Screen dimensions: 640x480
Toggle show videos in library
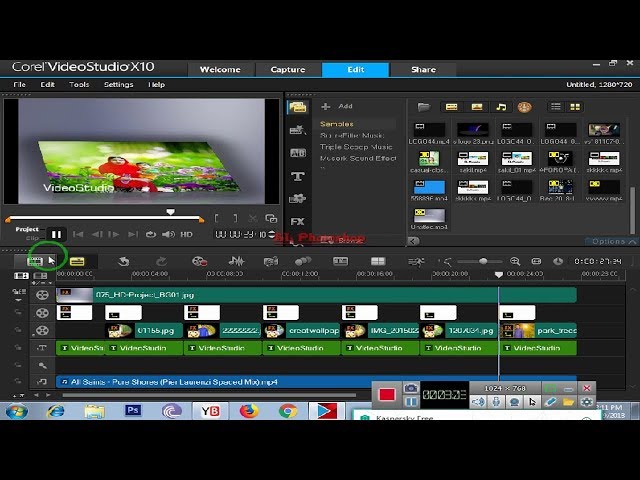(x=451, y=107)
